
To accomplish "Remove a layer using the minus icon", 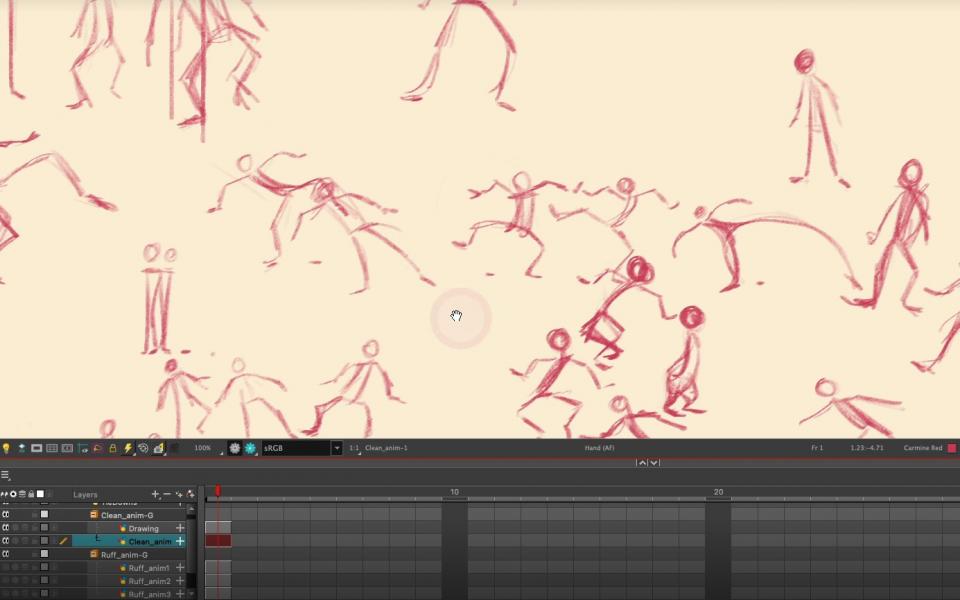I will tap(165, 495).
